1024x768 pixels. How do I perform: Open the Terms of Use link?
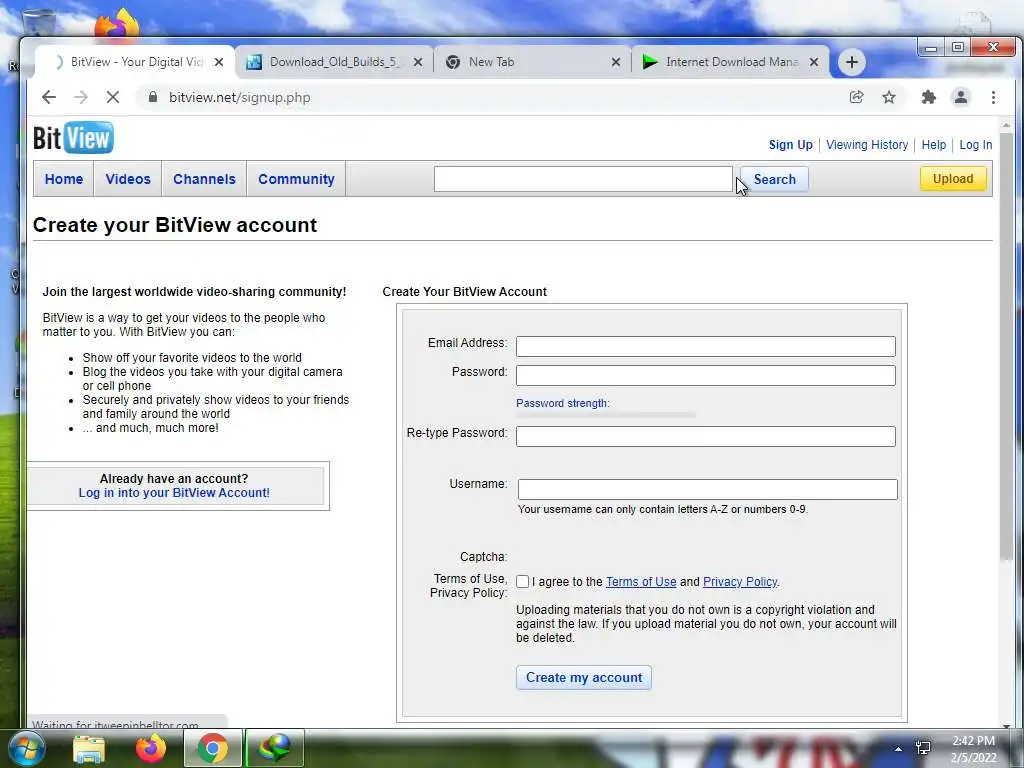tap(641, 582)
